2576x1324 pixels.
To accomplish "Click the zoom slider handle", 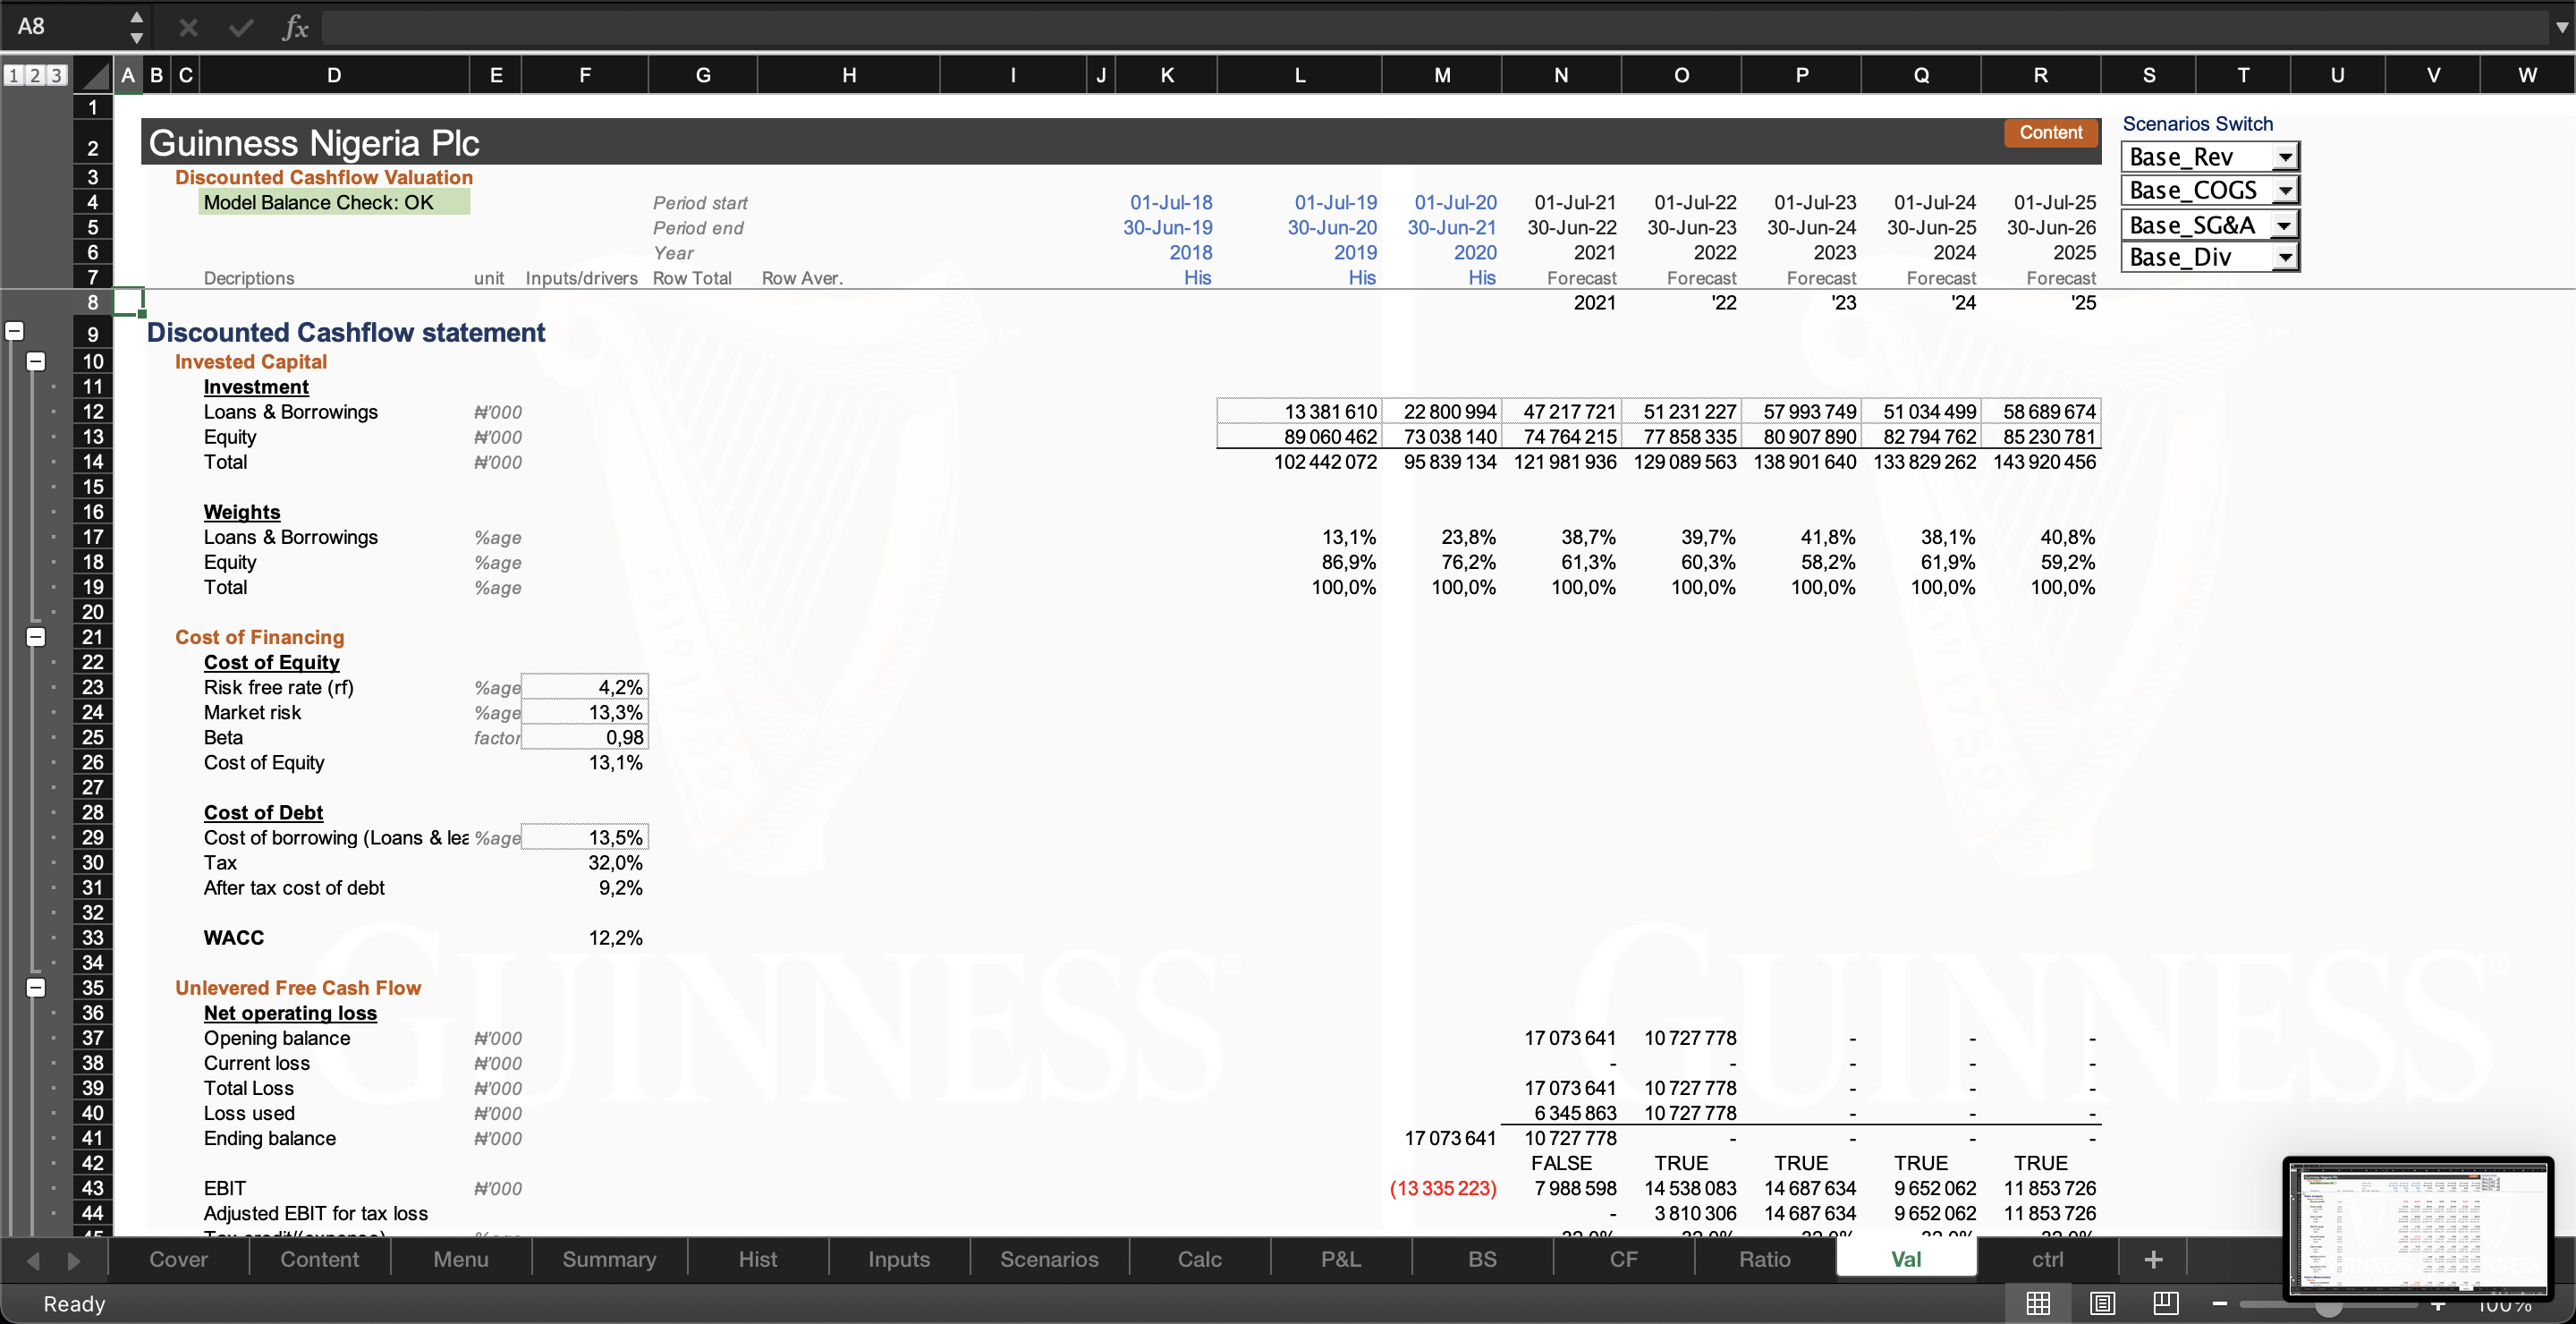I will pos(2329,1305).
